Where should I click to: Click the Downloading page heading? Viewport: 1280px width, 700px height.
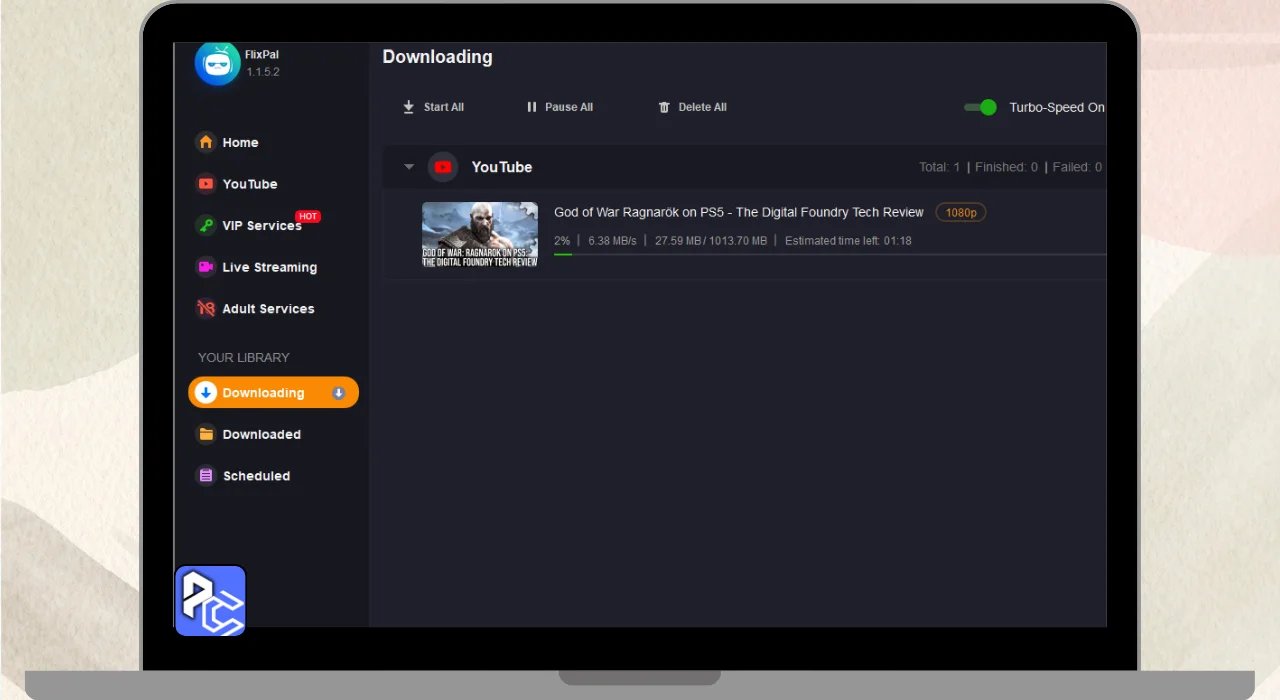coord(437,57)
